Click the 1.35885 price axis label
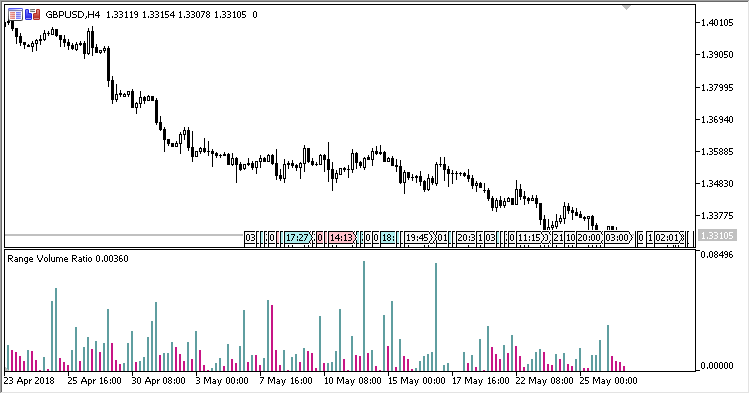 coord(717,152)
